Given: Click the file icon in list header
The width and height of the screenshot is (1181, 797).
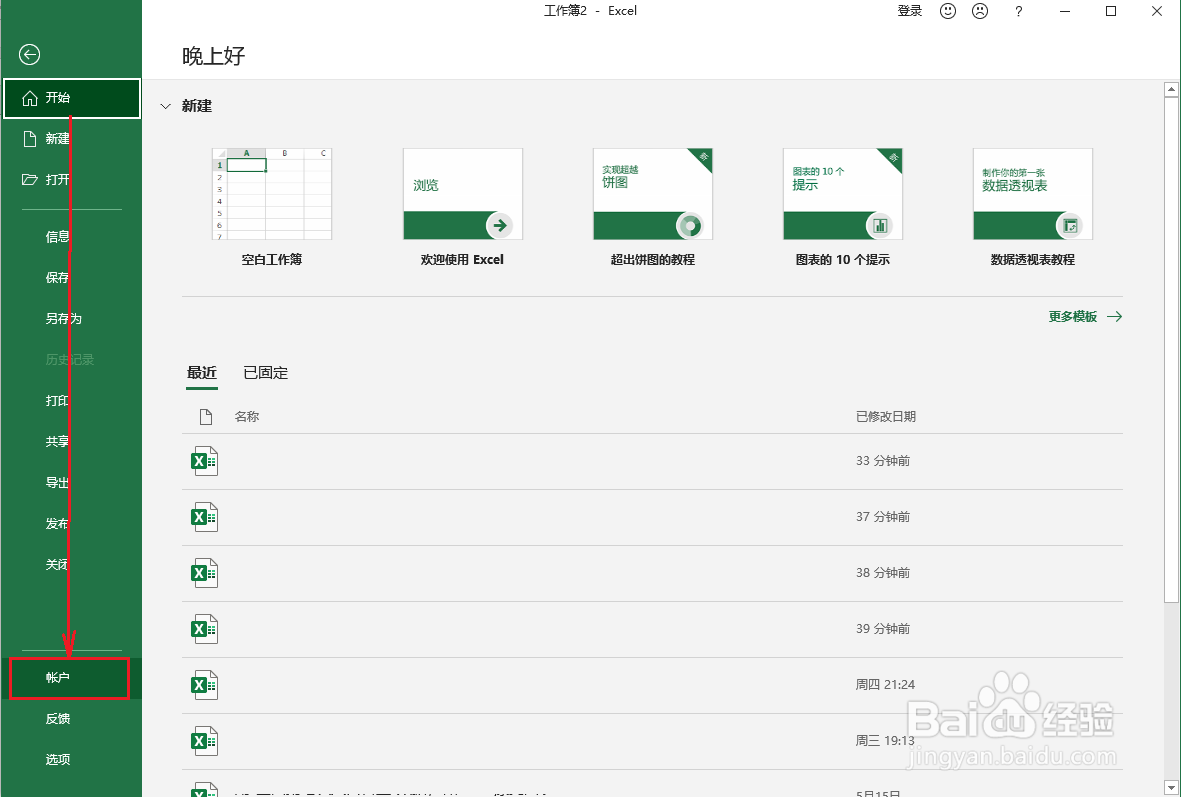Looking at the screenshot, I should (206, 417).
